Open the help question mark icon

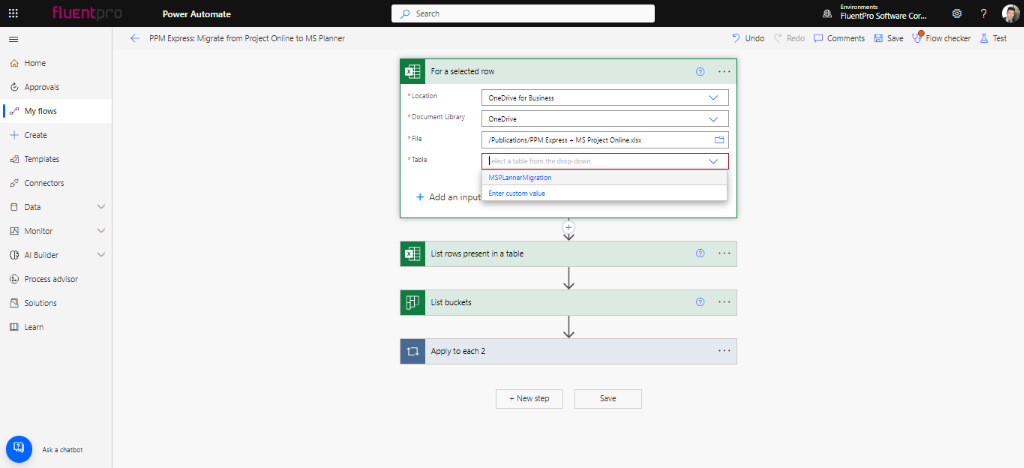(x=984, y=13)
